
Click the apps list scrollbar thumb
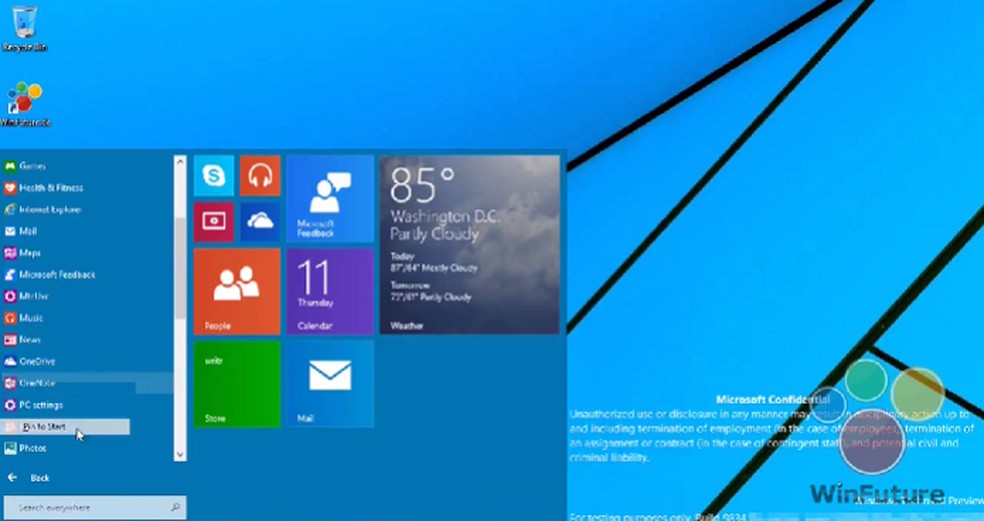(x=180, y=268)
